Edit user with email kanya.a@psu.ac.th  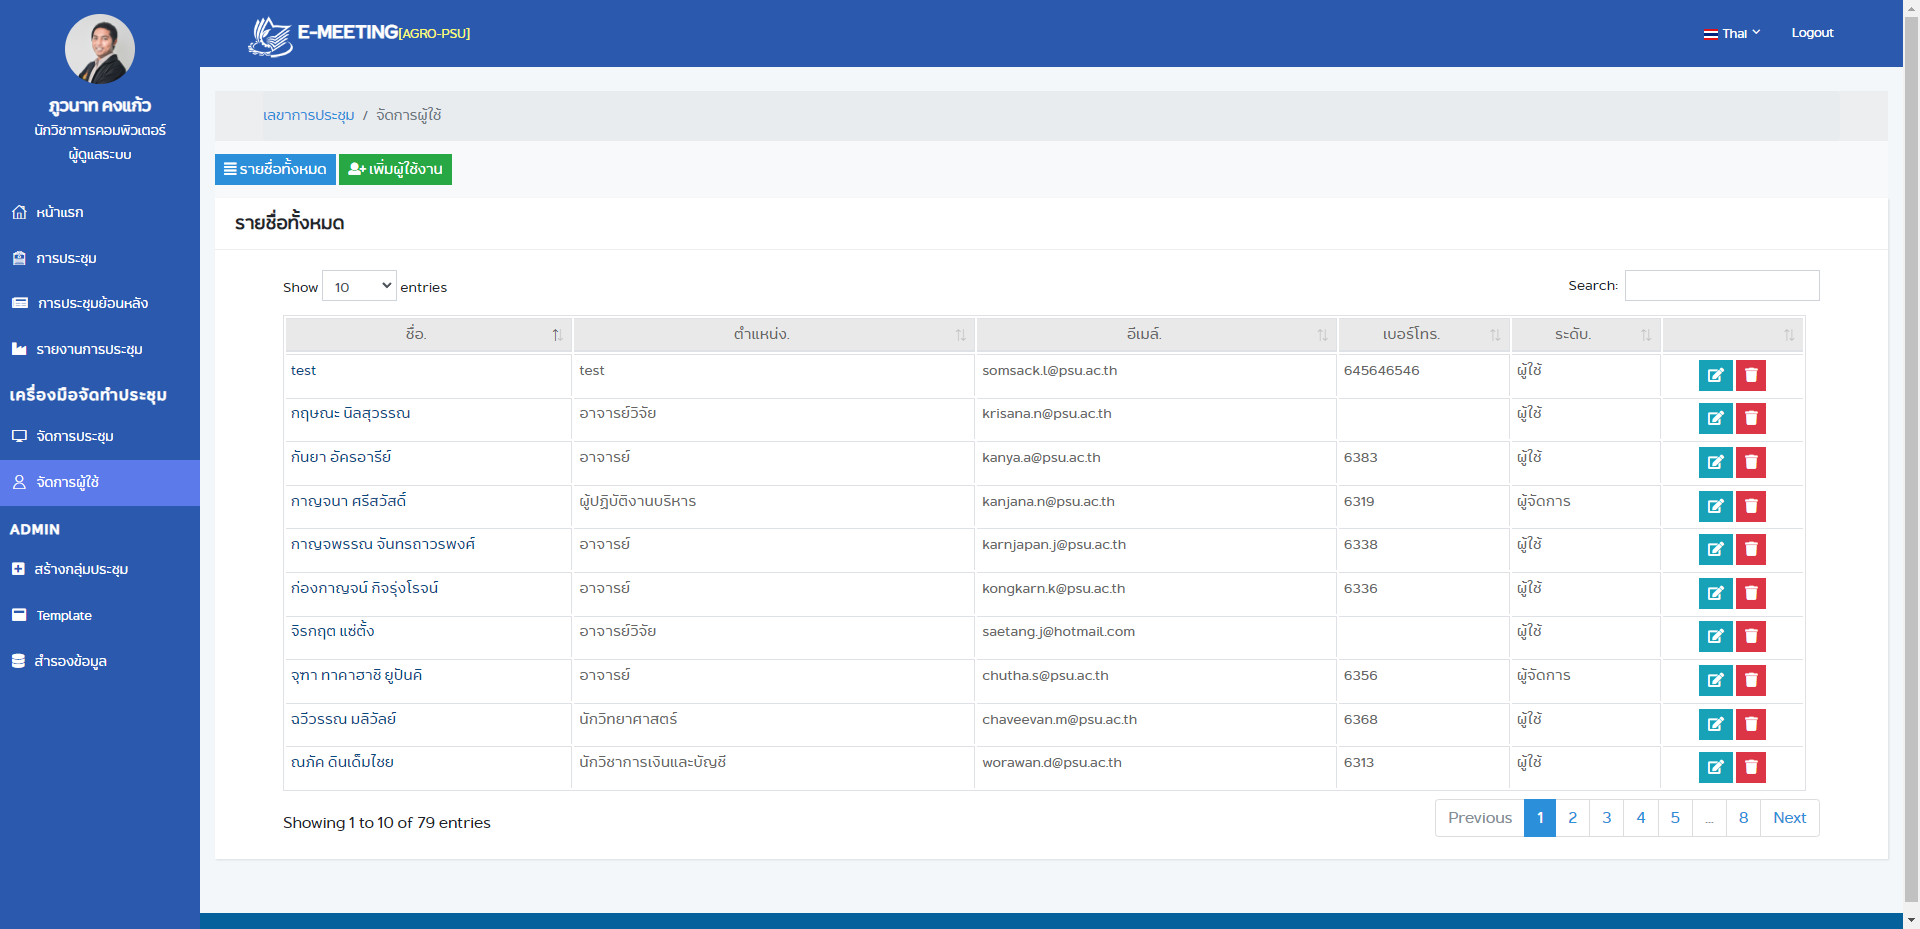[1715, 462]
